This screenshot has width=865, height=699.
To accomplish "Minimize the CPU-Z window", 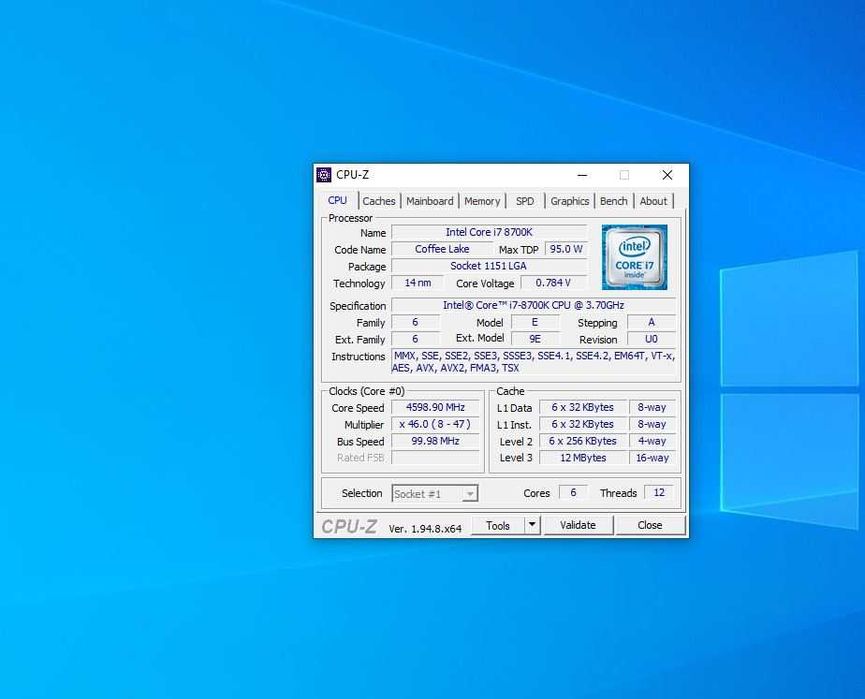I will pyautogui.click(x=582, y=175).
